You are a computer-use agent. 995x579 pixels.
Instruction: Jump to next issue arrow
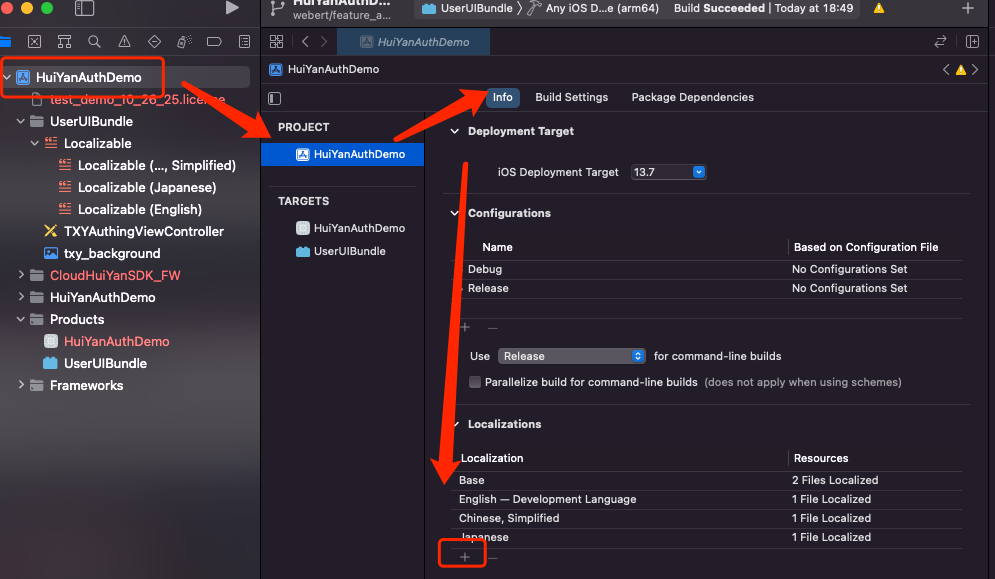[975, 69]
